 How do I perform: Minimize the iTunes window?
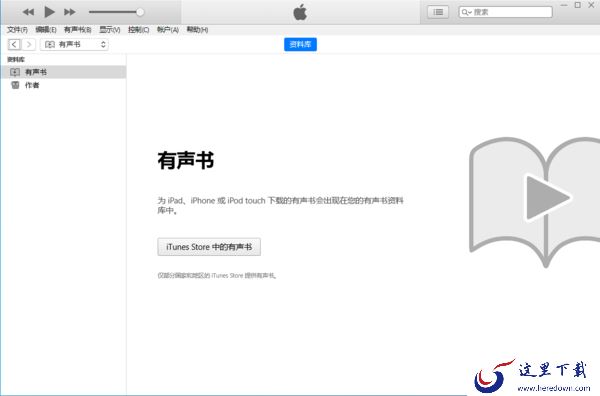tap(564, 5)
